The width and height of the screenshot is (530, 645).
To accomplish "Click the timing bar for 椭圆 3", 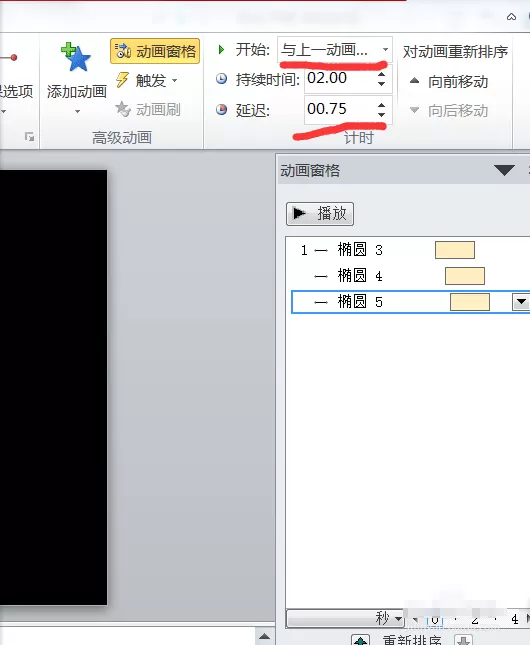I will click(455, 250).
